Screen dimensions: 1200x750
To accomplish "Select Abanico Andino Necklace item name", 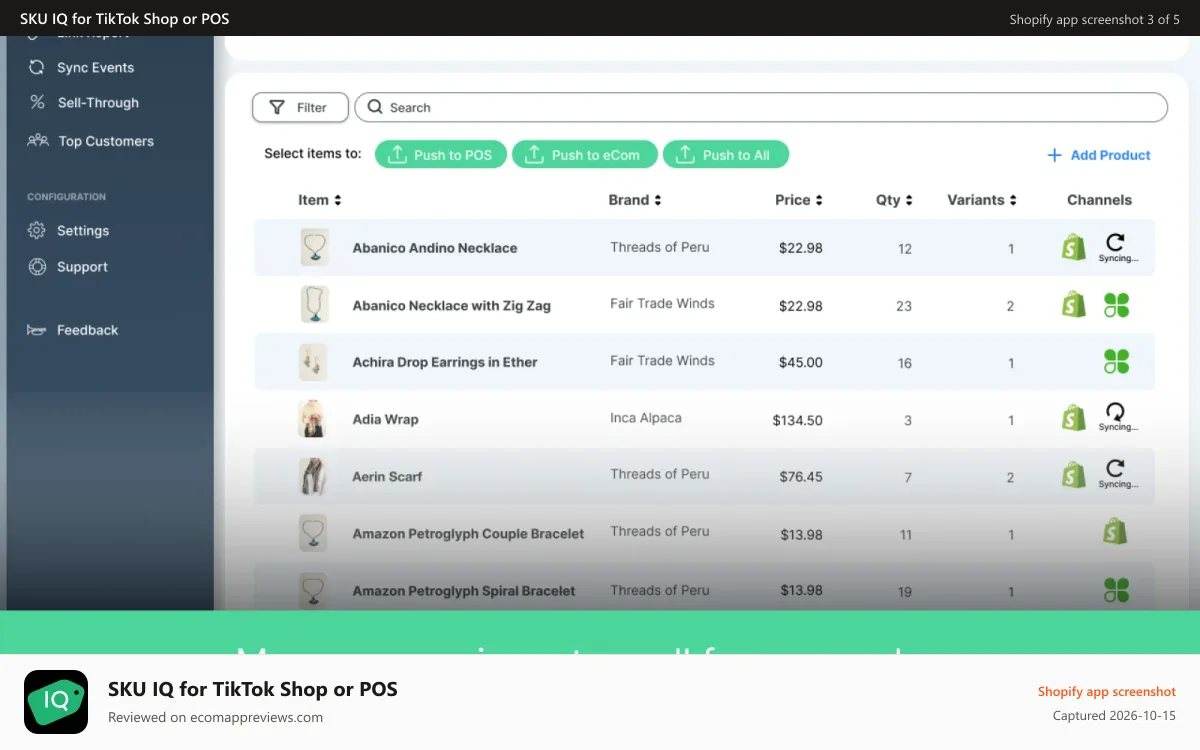I will tap(435, 248).
